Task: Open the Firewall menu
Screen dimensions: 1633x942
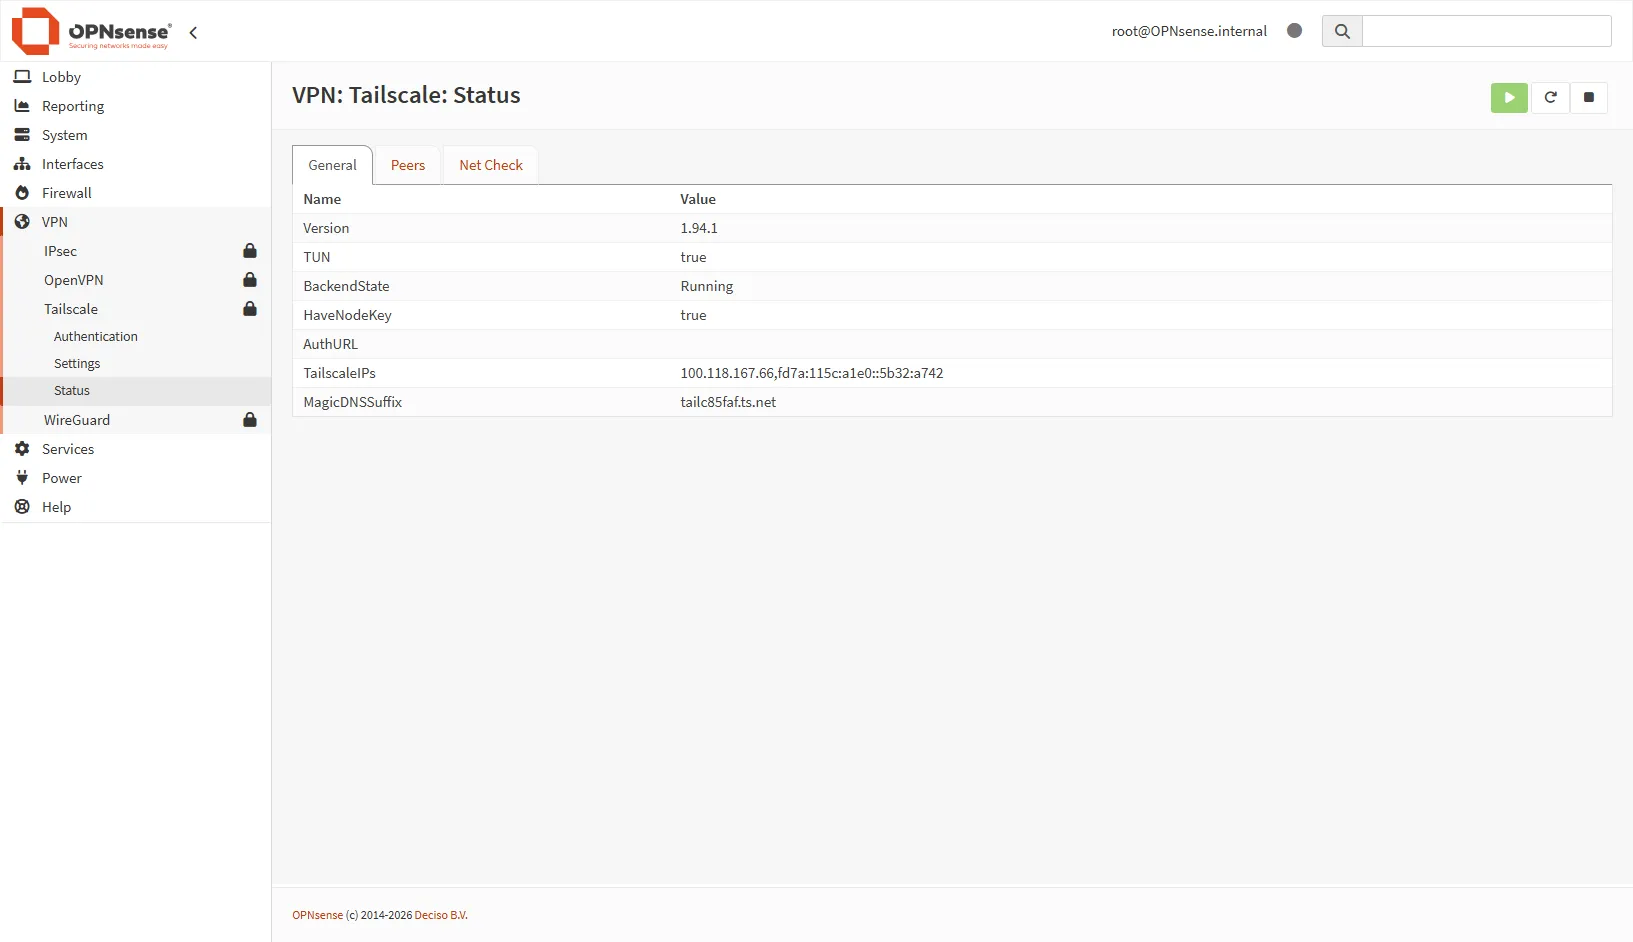Action: [67, 193]
